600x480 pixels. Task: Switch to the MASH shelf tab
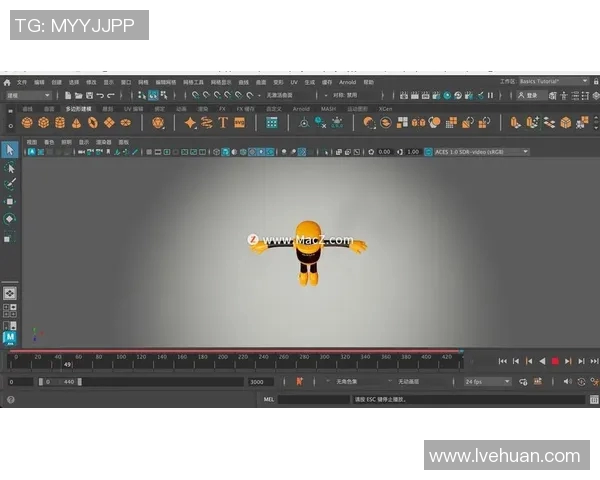[x=328, y=108]
